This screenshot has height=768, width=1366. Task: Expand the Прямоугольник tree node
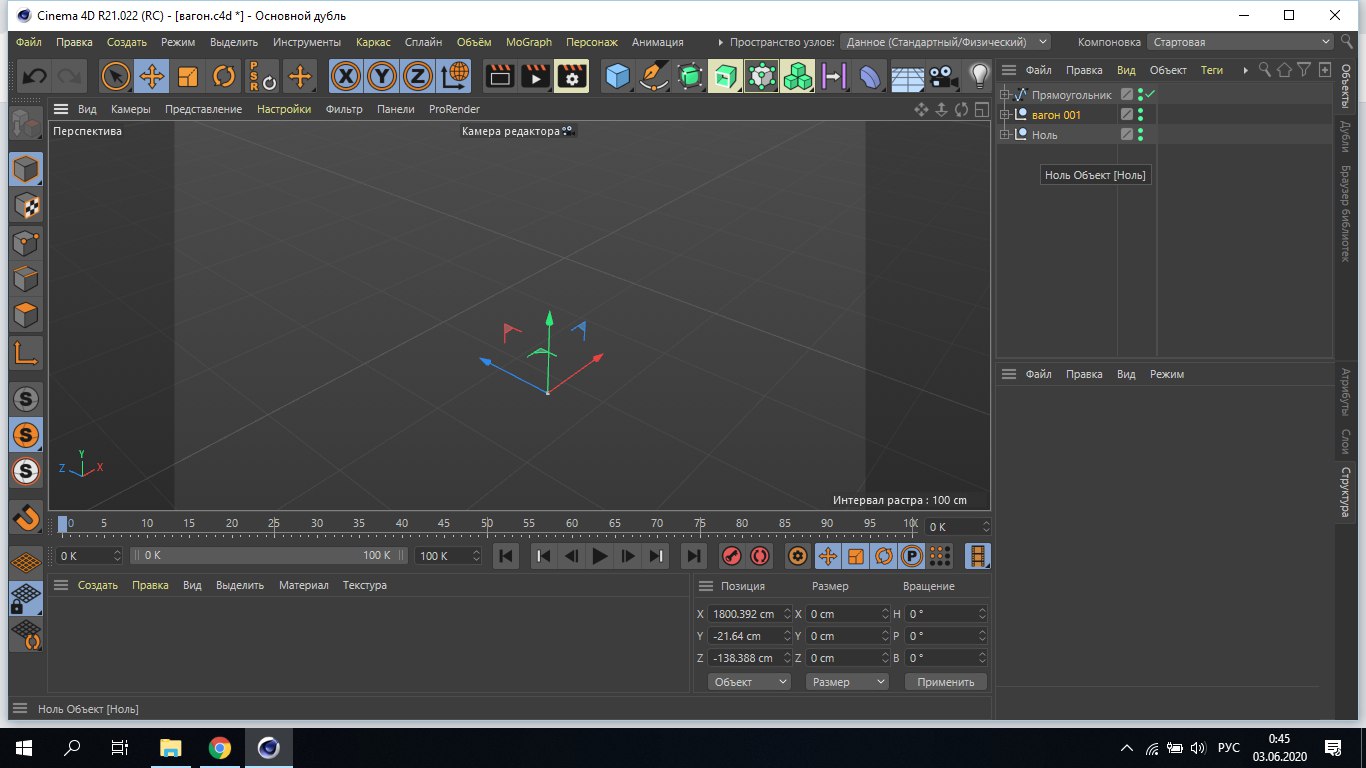point(1005,95)
